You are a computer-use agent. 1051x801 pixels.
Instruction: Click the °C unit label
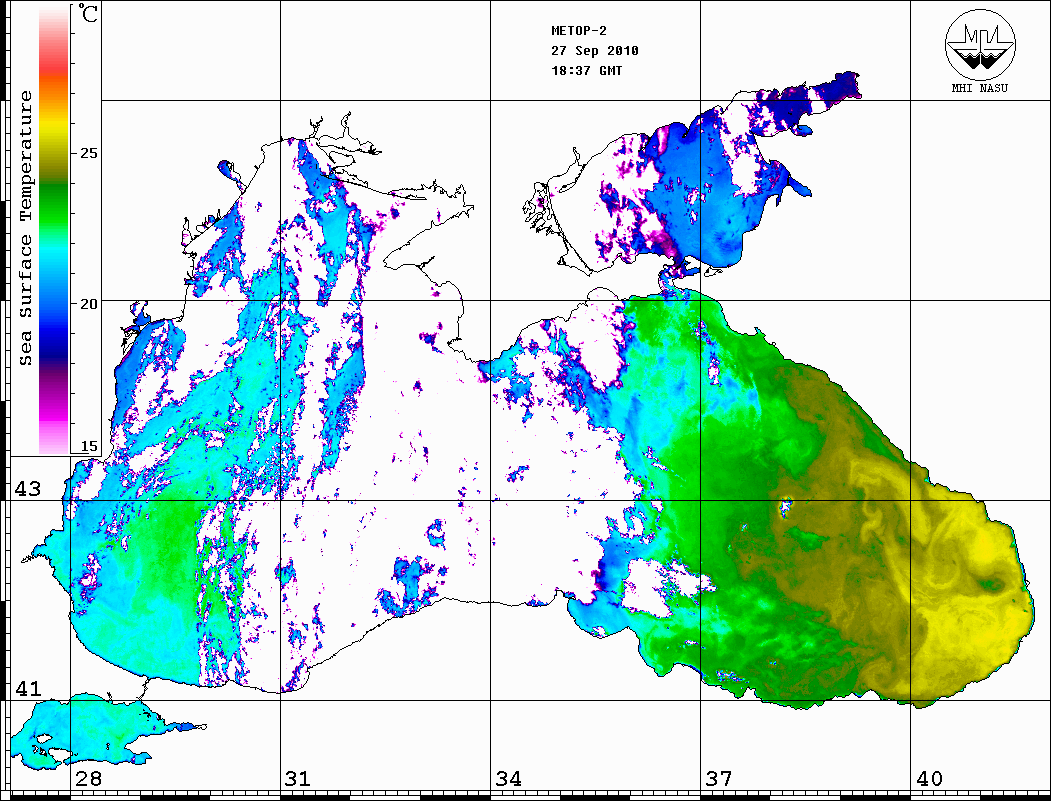tap(88, 13)
